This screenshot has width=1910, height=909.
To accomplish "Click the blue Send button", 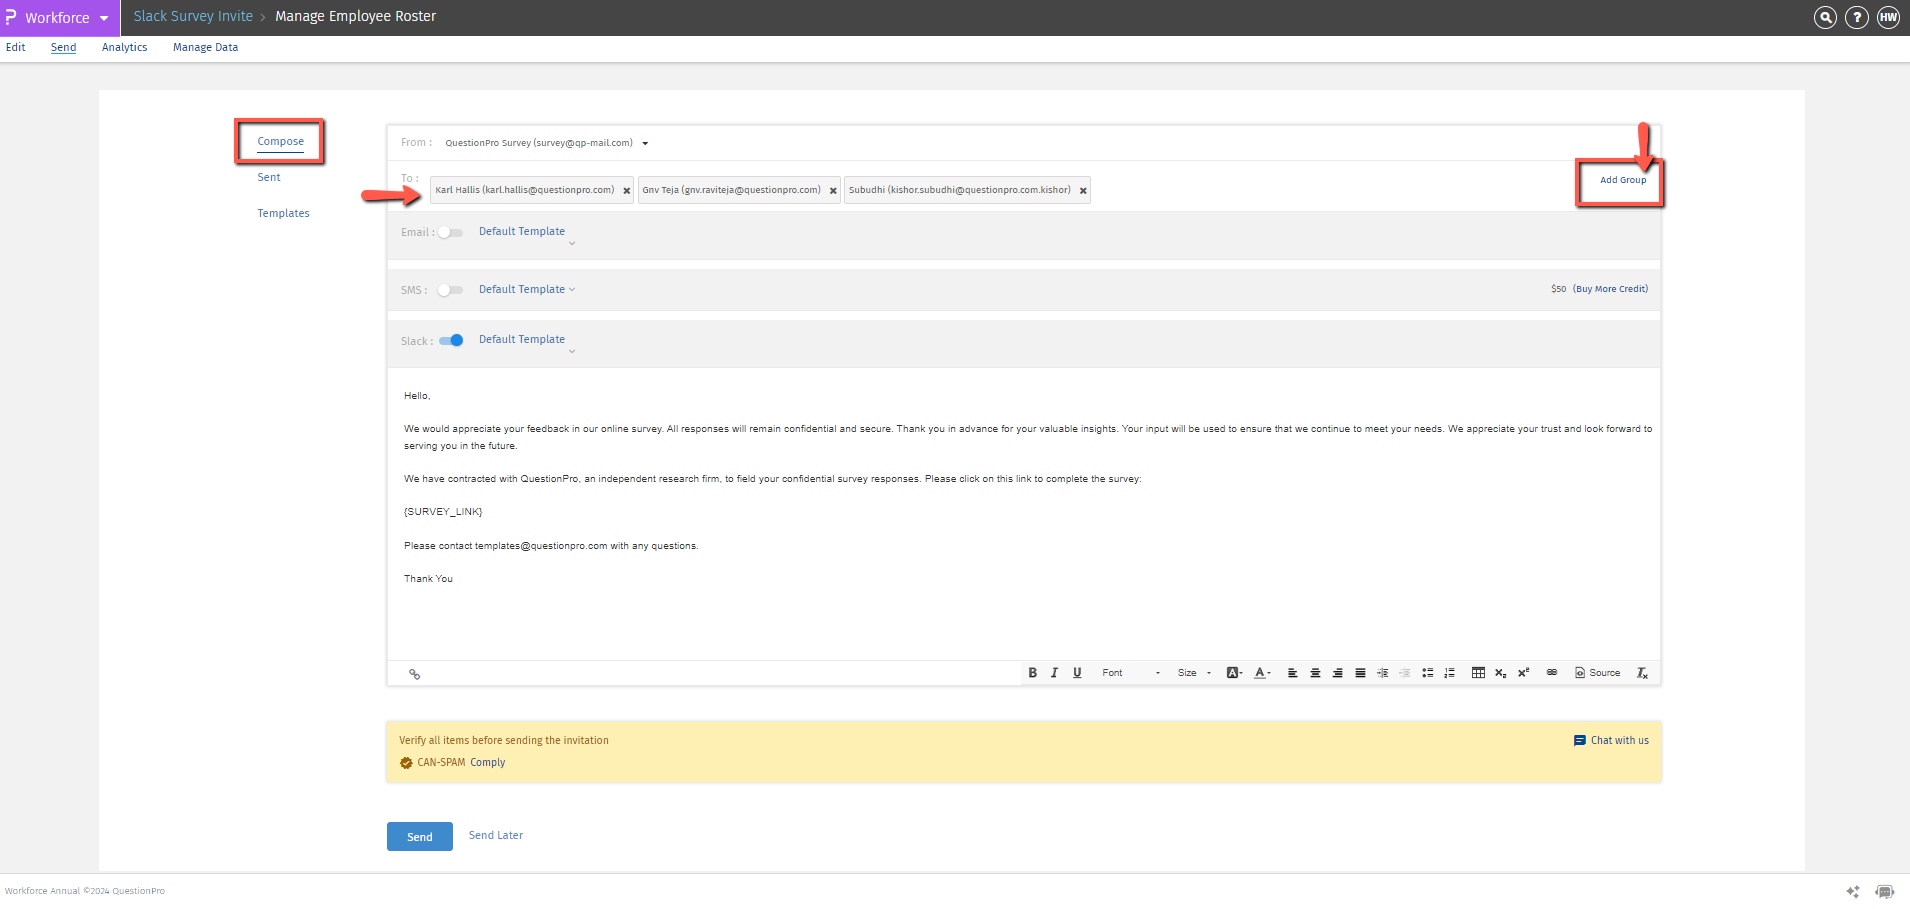I will [x=419, y=837].
